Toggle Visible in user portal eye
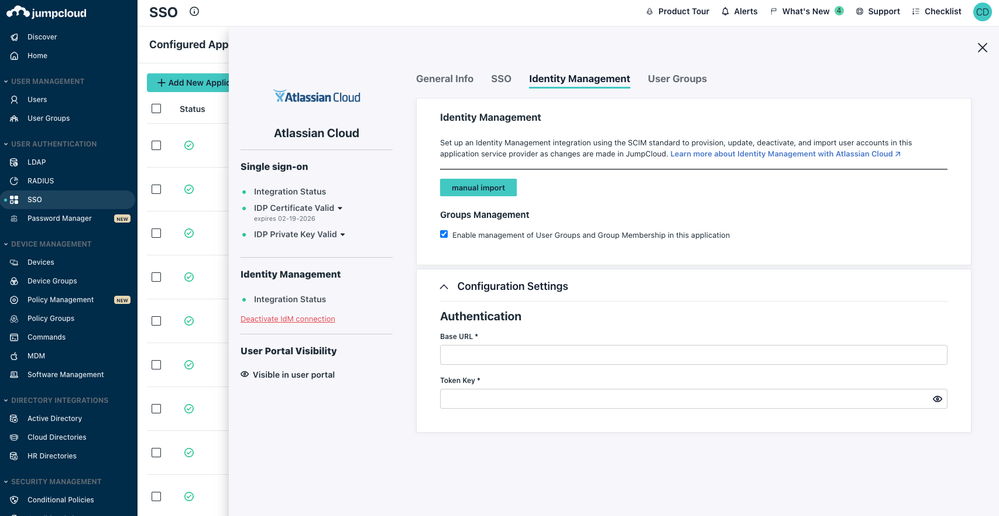The width and height of the screenshot is (999, 516). point(245,375)
